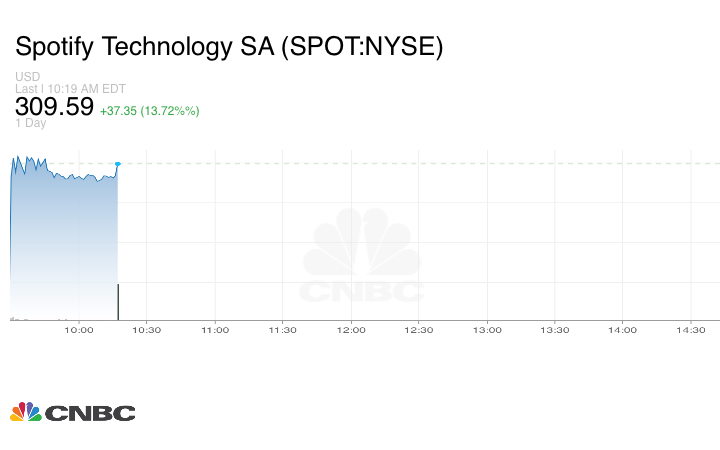The height and width of the screenshot is (450, 720).
Task: Click the Spotify Technology SA title
Action: pos(229,46)
